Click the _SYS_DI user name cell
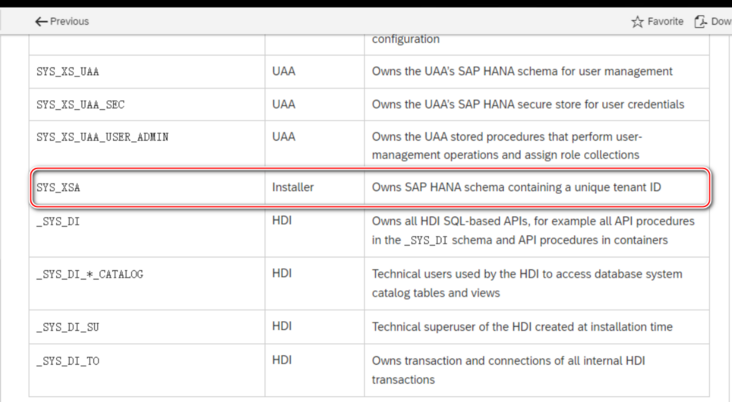732x402 pixels. (57, 220)
